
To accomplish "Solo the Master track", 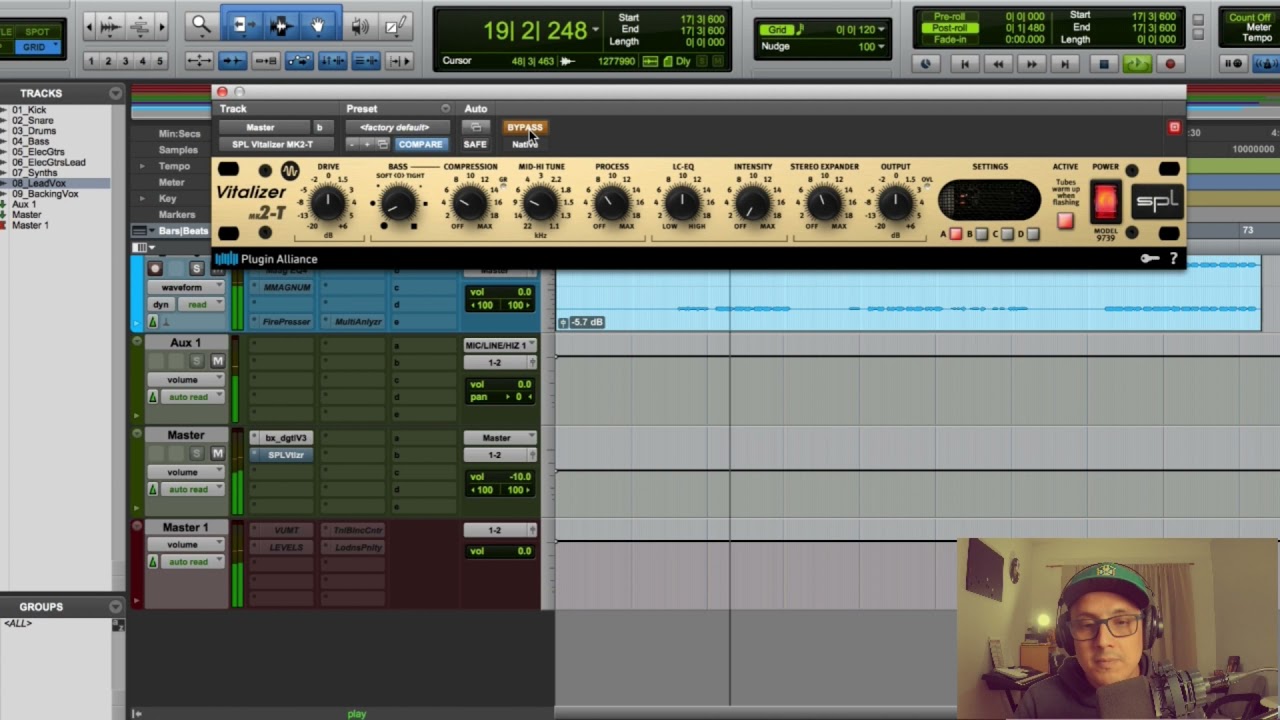I will pyautogui.click(x=196, y=453).
